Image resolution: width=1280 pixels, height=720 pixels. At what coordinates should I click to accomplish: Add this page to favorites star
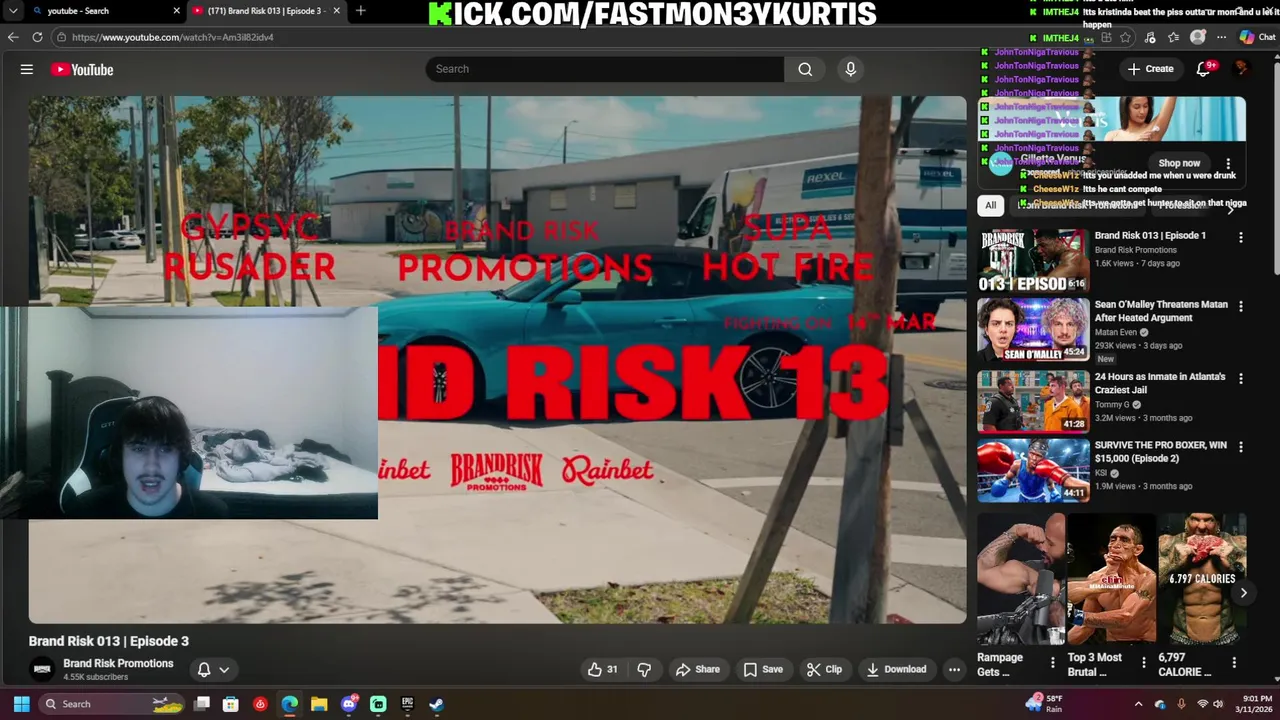tap(1127, 37)
